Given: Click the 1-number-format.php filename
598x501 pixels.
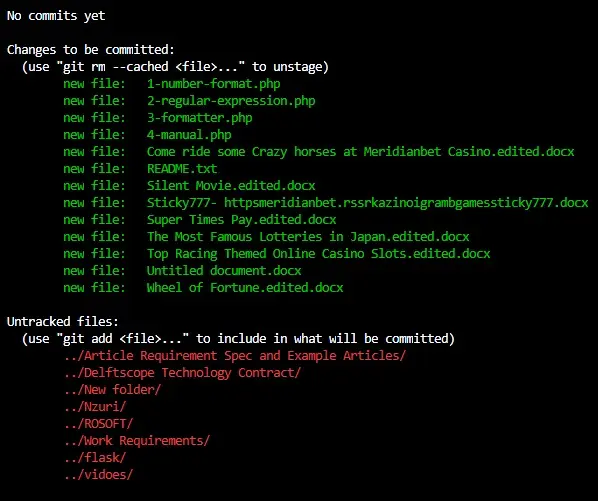Looking at the screenshot, I should point(214,84).
